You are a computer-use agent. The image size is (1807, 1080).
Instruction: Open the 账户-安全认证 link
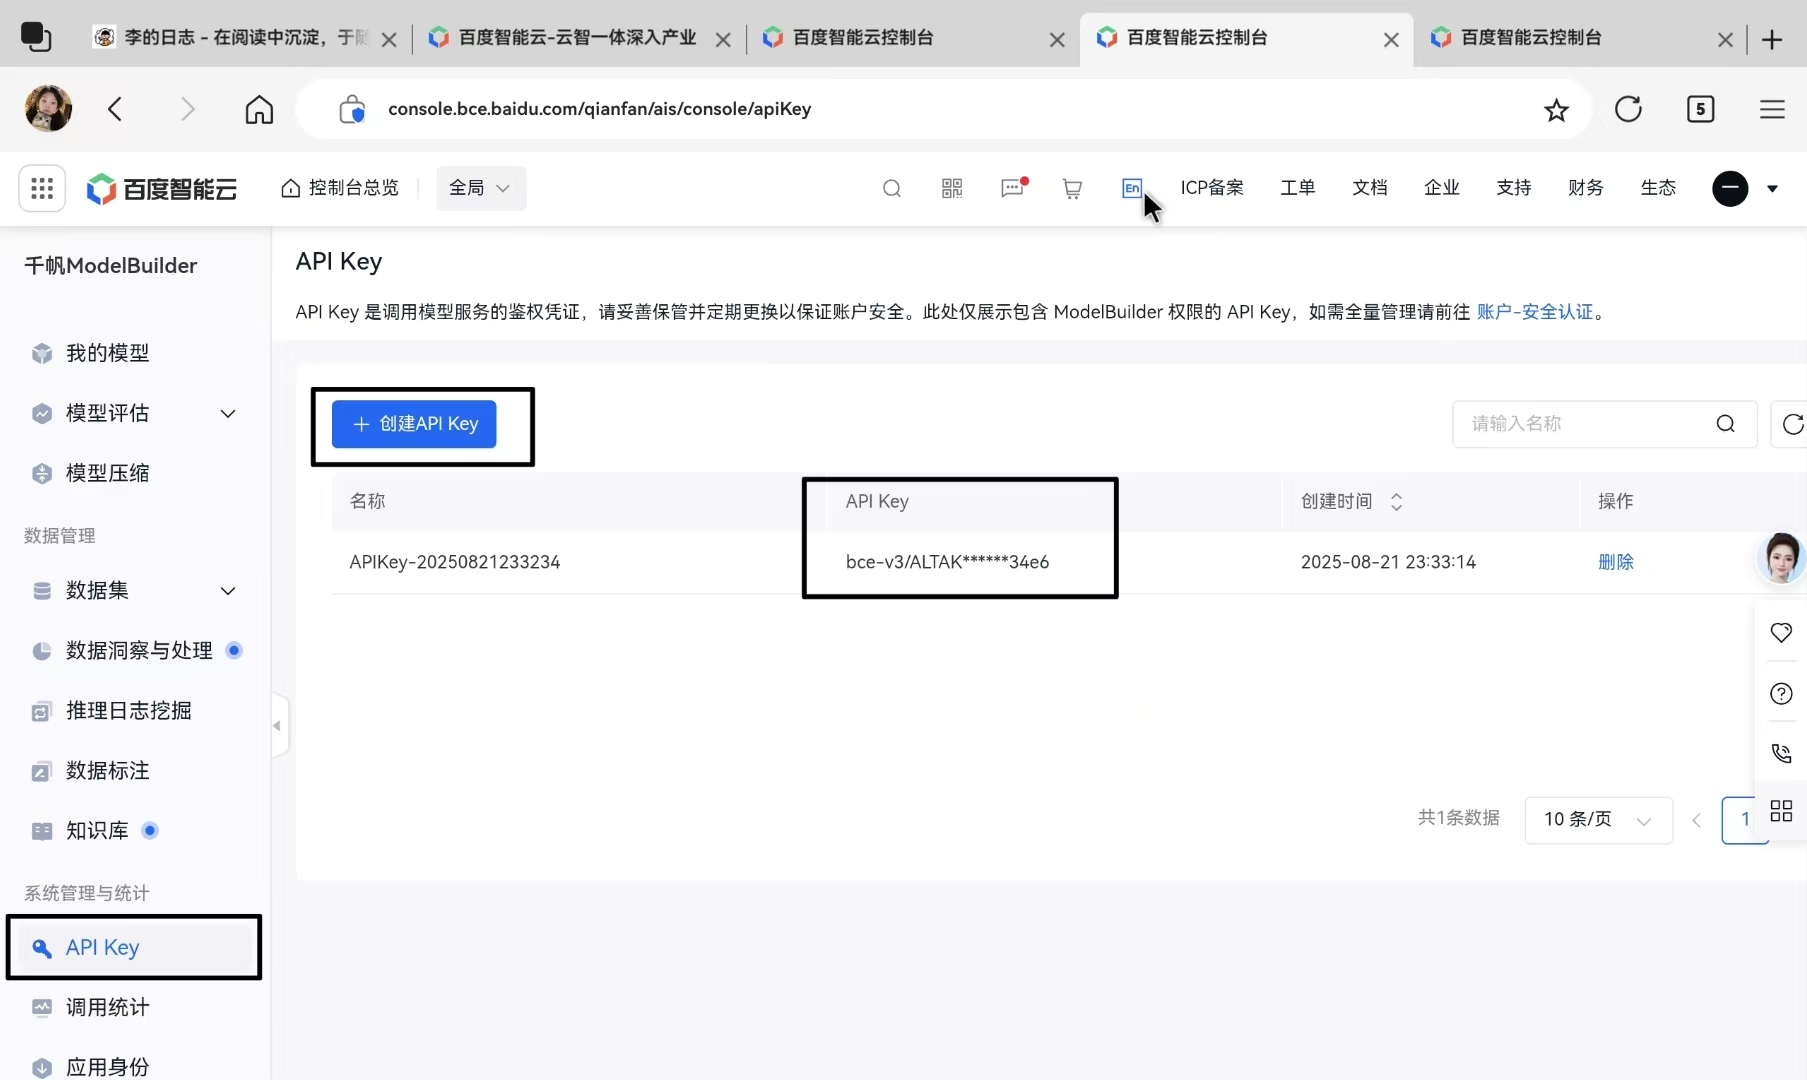pyautogui.click(x=1534, y=312)
